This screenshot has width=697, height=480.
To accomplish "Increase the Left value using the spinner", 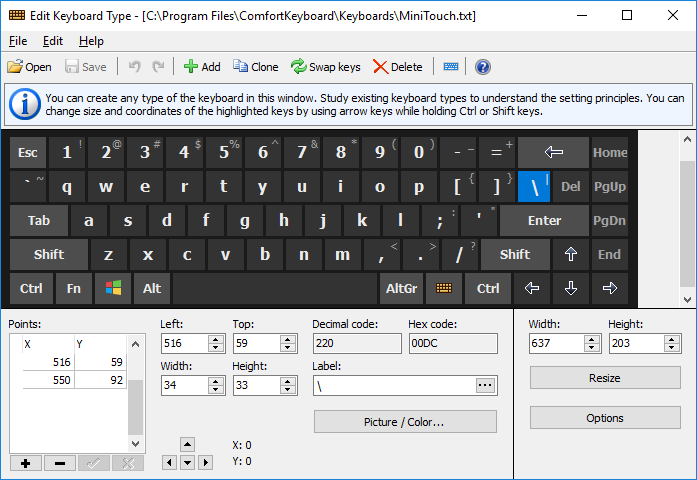I will [216, 339].
